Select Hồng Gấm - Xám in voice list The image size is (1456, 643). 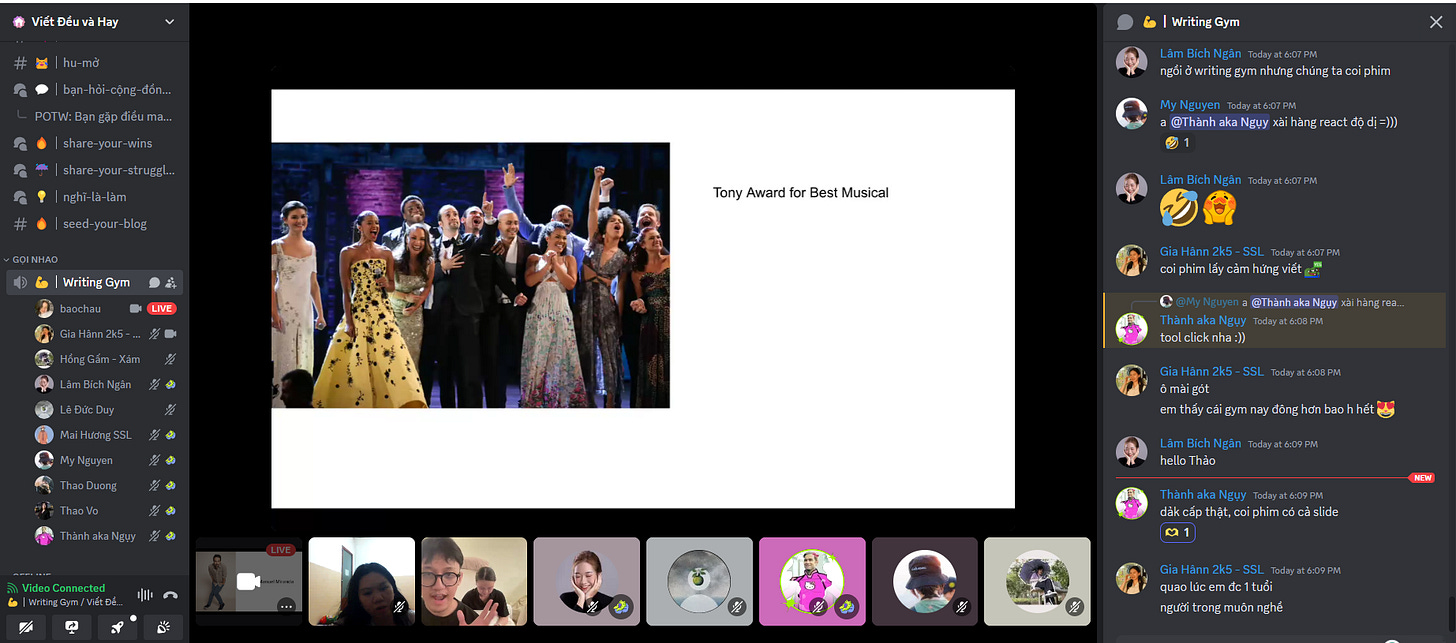coord(106,359)
